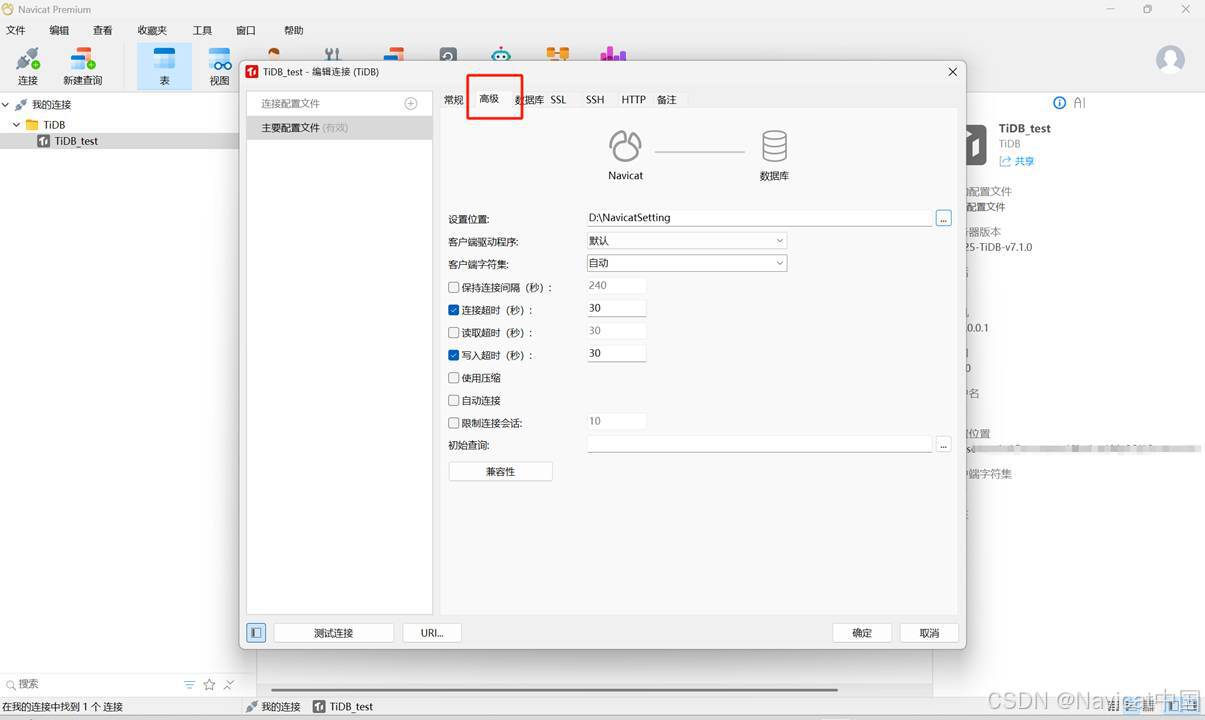Click 设置位置 path input field
Screen dimensions: 1205x720
click(759, 218)
